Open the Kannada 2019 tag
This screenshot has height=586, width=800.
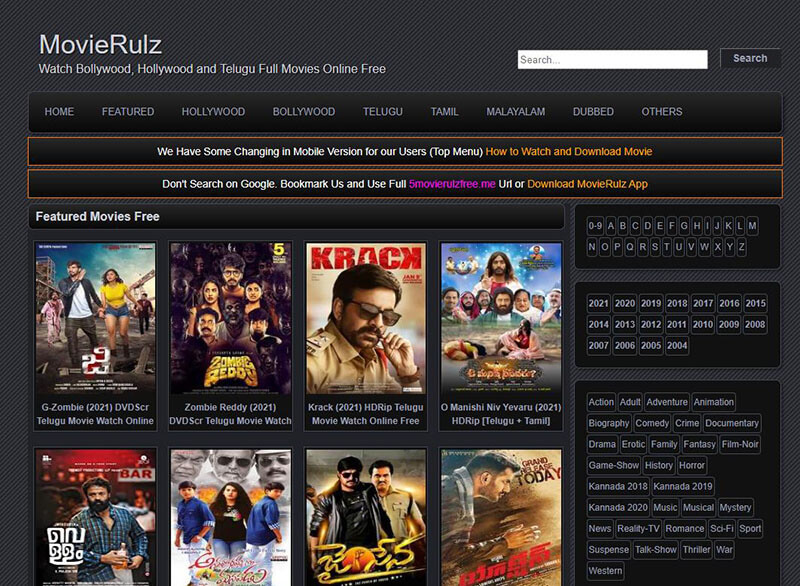pyautogui.click(x=683, y=487)
